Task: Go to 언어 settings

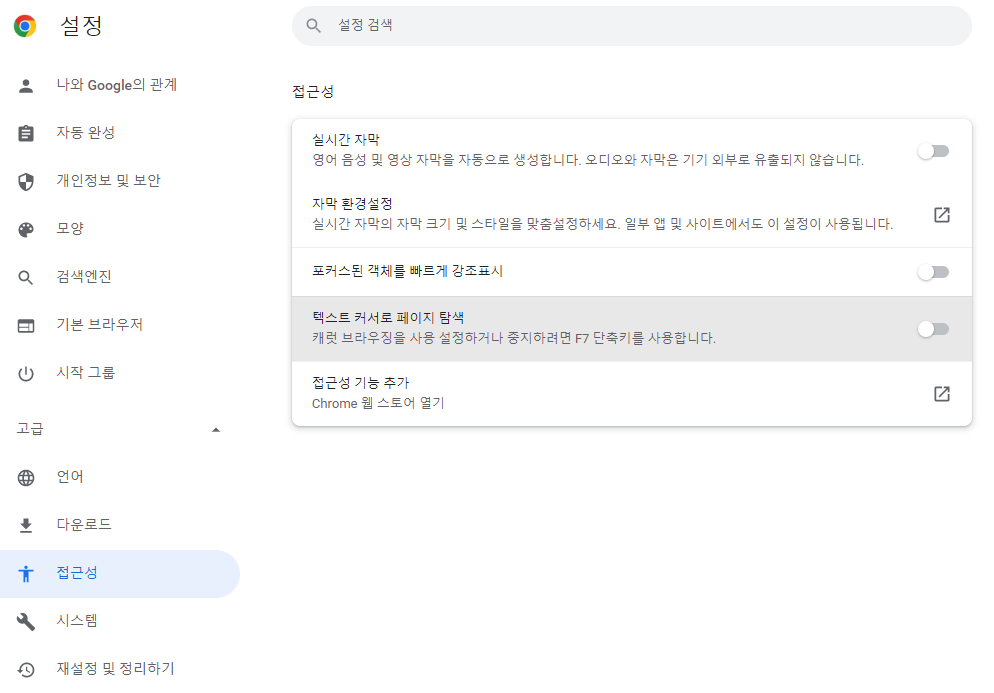Action: coord(120,477)
